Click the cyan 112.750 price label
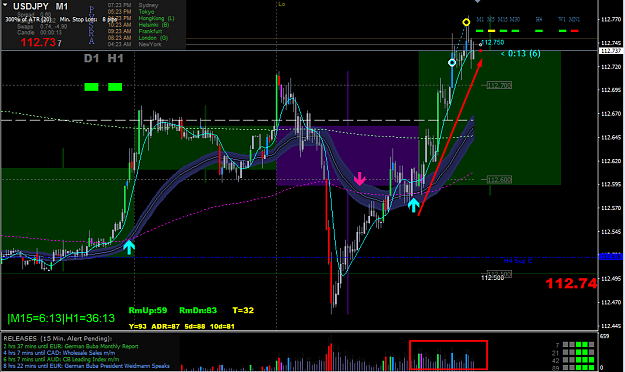 493,43
